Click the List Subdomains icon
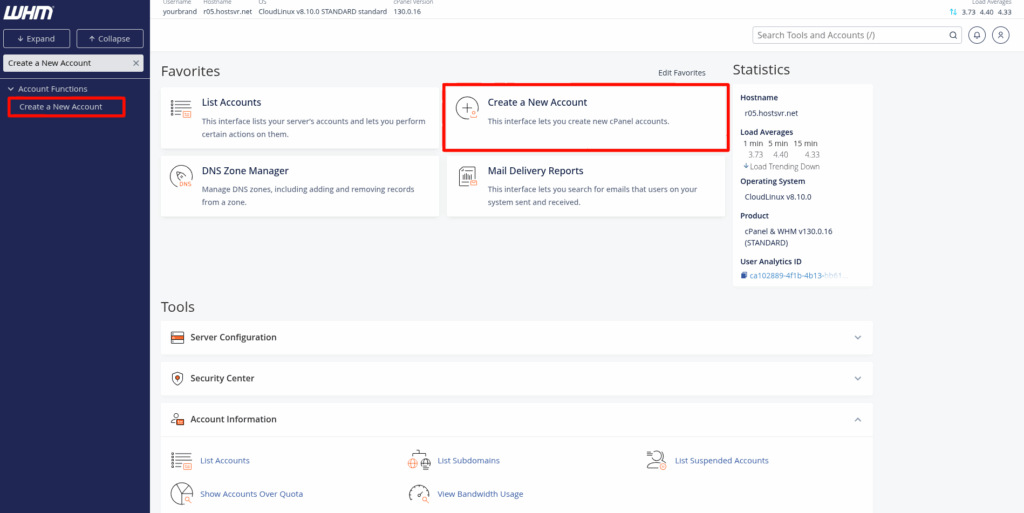This screenshot has height=513, width=1024. (419, 460)
